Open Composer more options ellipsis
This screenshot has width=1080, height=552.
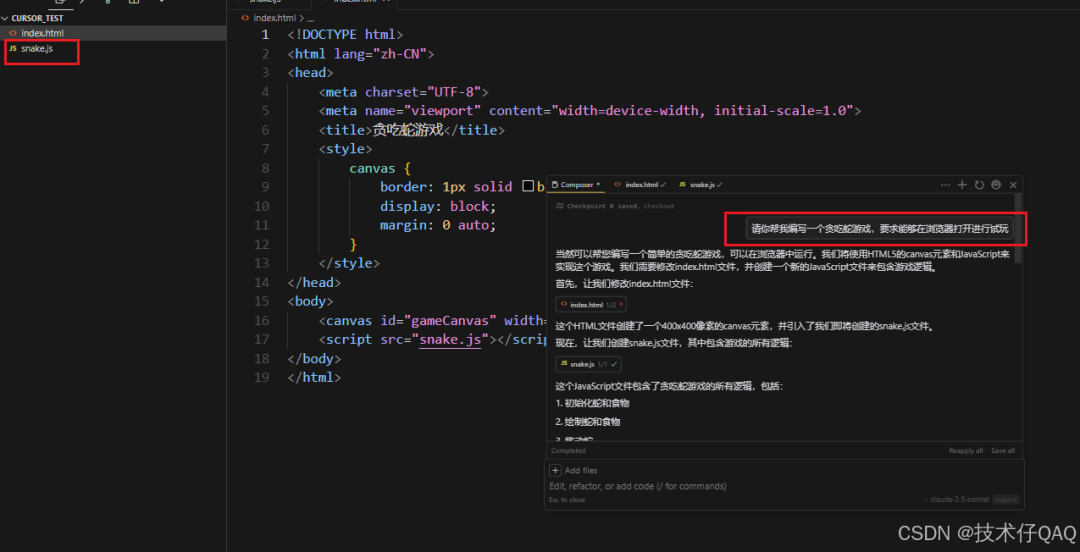tap(945, 185)
